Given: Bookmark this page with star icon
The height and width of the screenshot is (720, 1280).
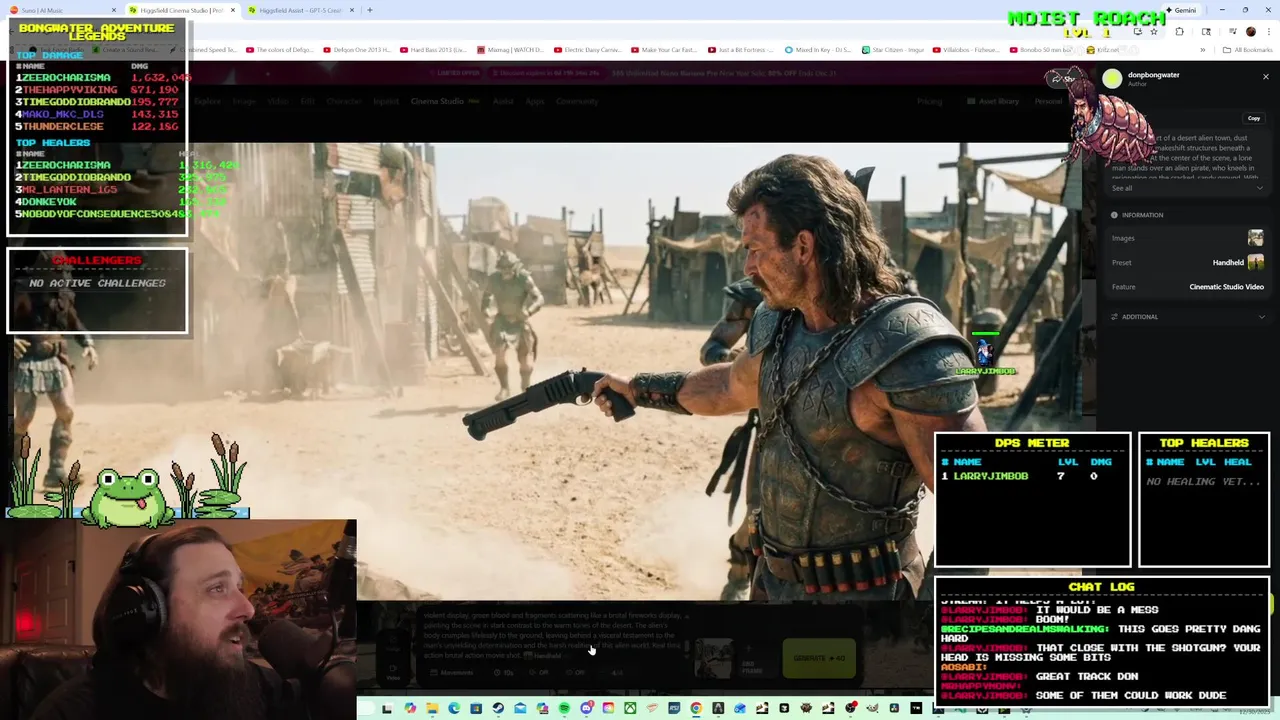Looking at the screenshot, I should point(1154,31).
